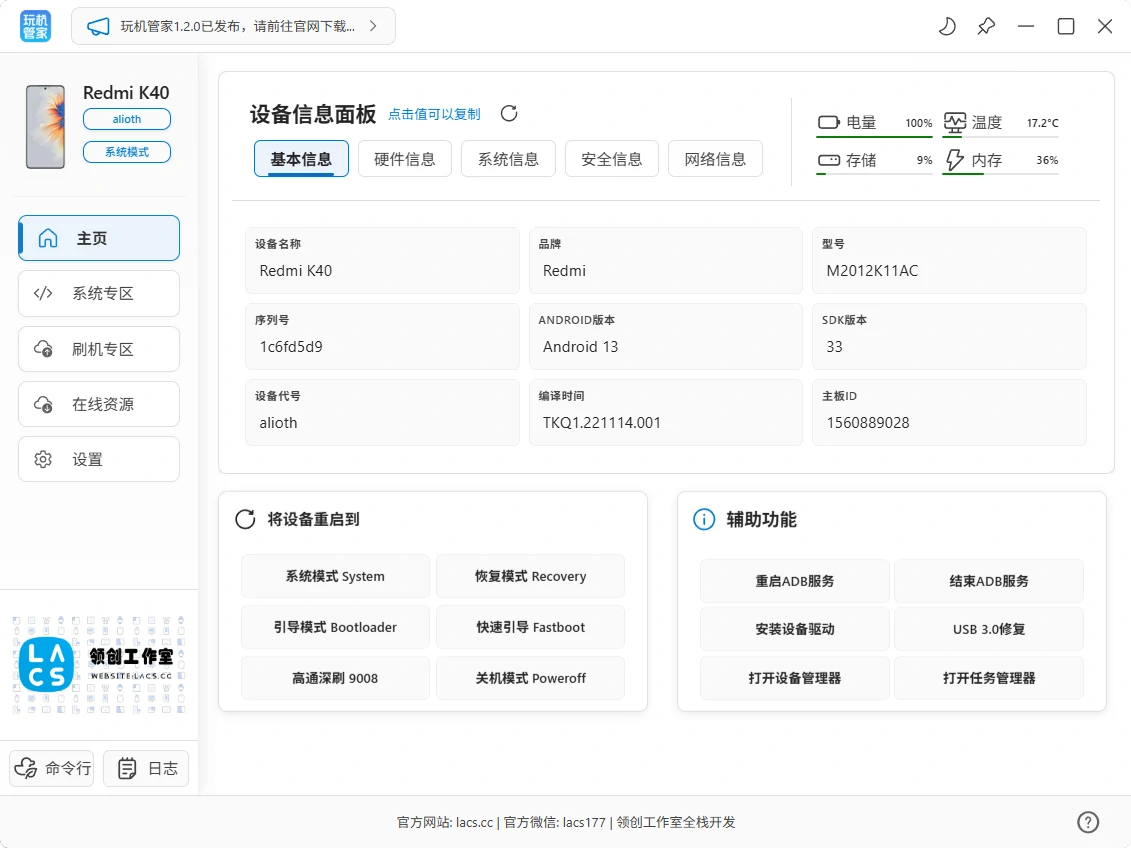
Task: Open the 安全信息 tab
Action: click(611, 158)
